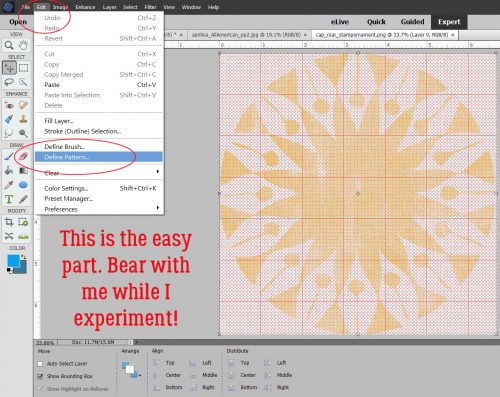The width and height of the screenshot is (500, 397).
Task: Select the Paint Bucket tool
Action: pos(9,171)
